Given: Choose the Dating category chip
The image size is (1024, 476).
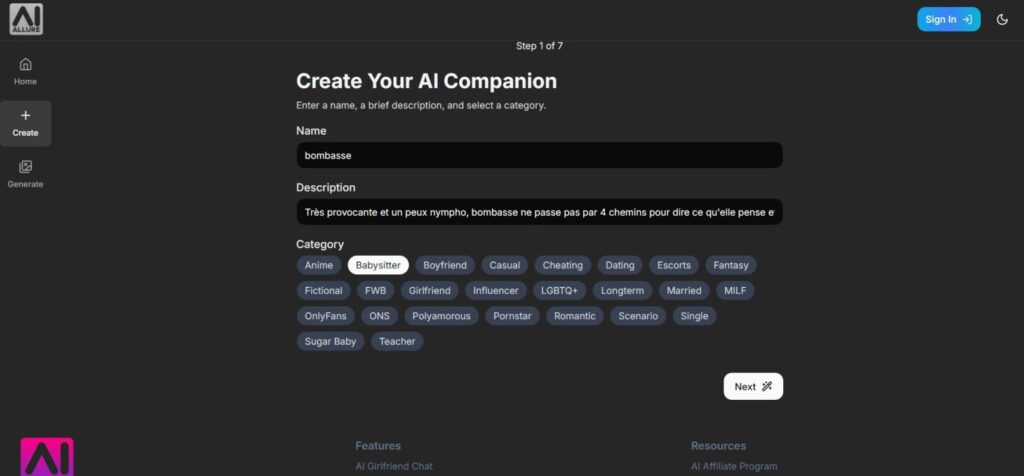Looking at the screenshot, I should pos(620,265).
